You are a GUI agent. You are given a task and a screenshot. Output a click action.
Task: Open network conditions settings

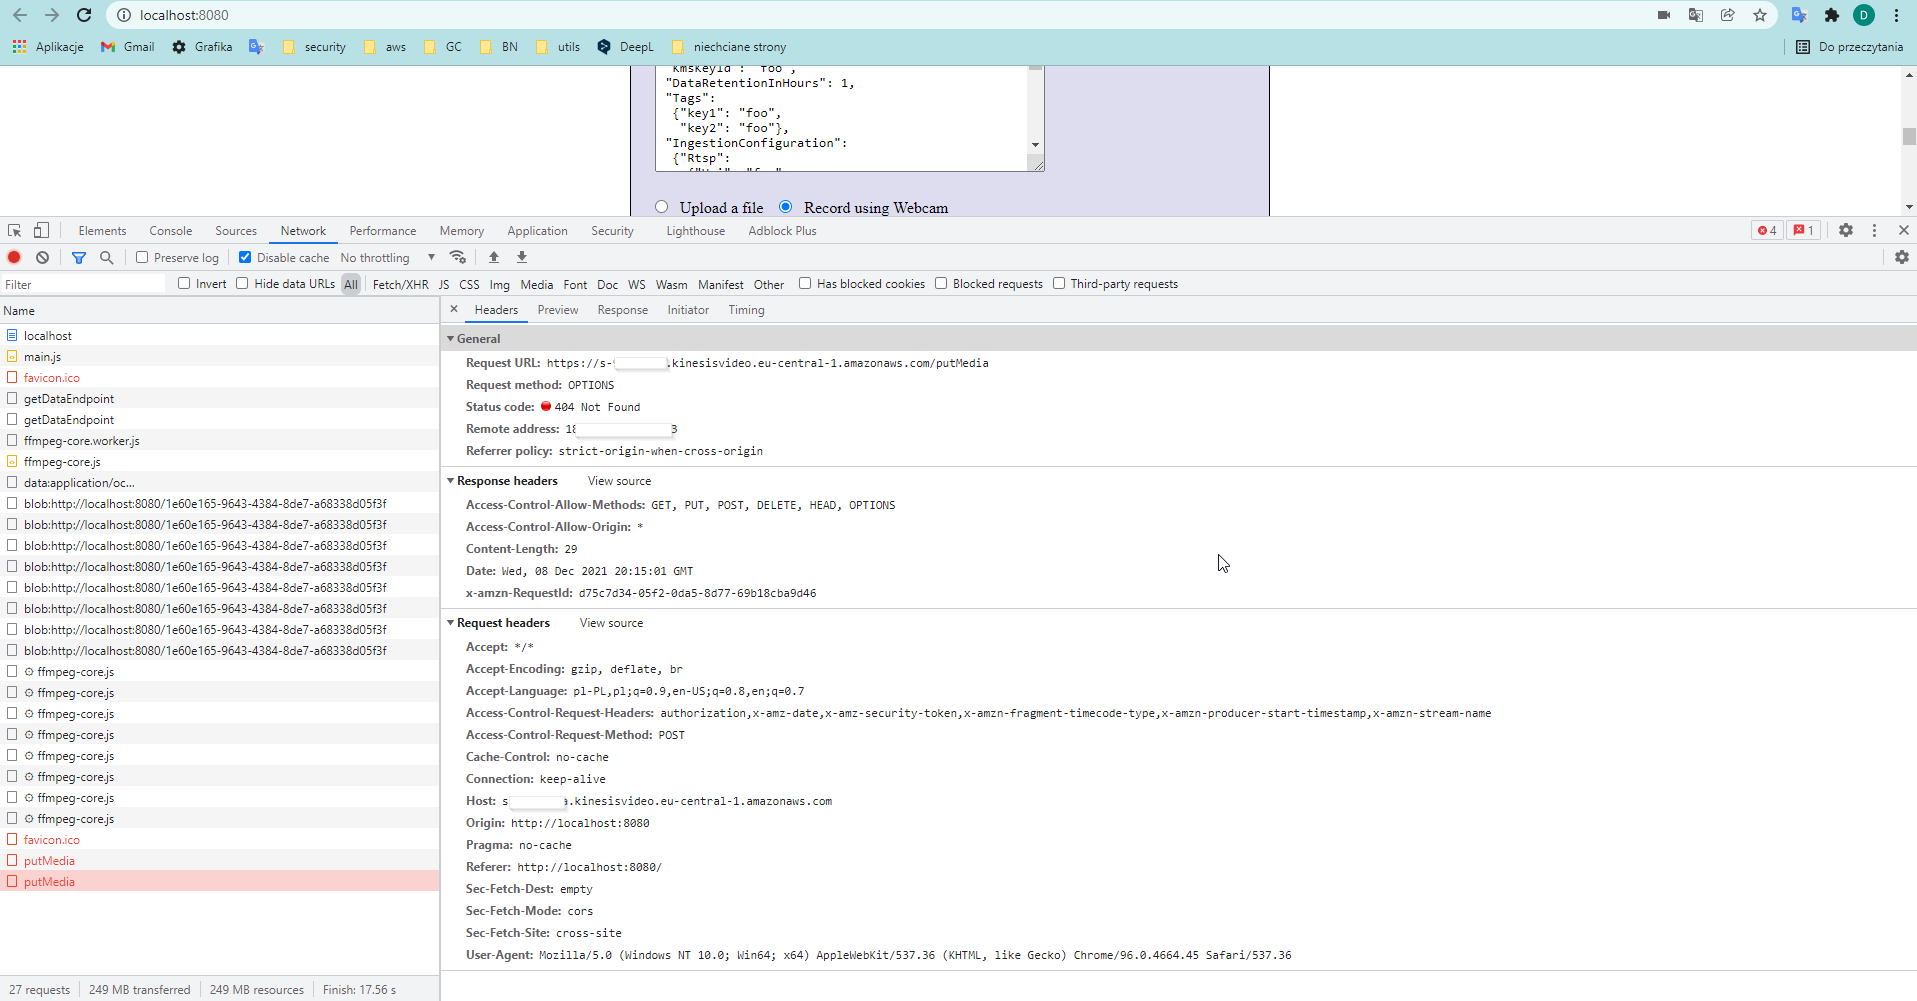[x=458, y=257]
